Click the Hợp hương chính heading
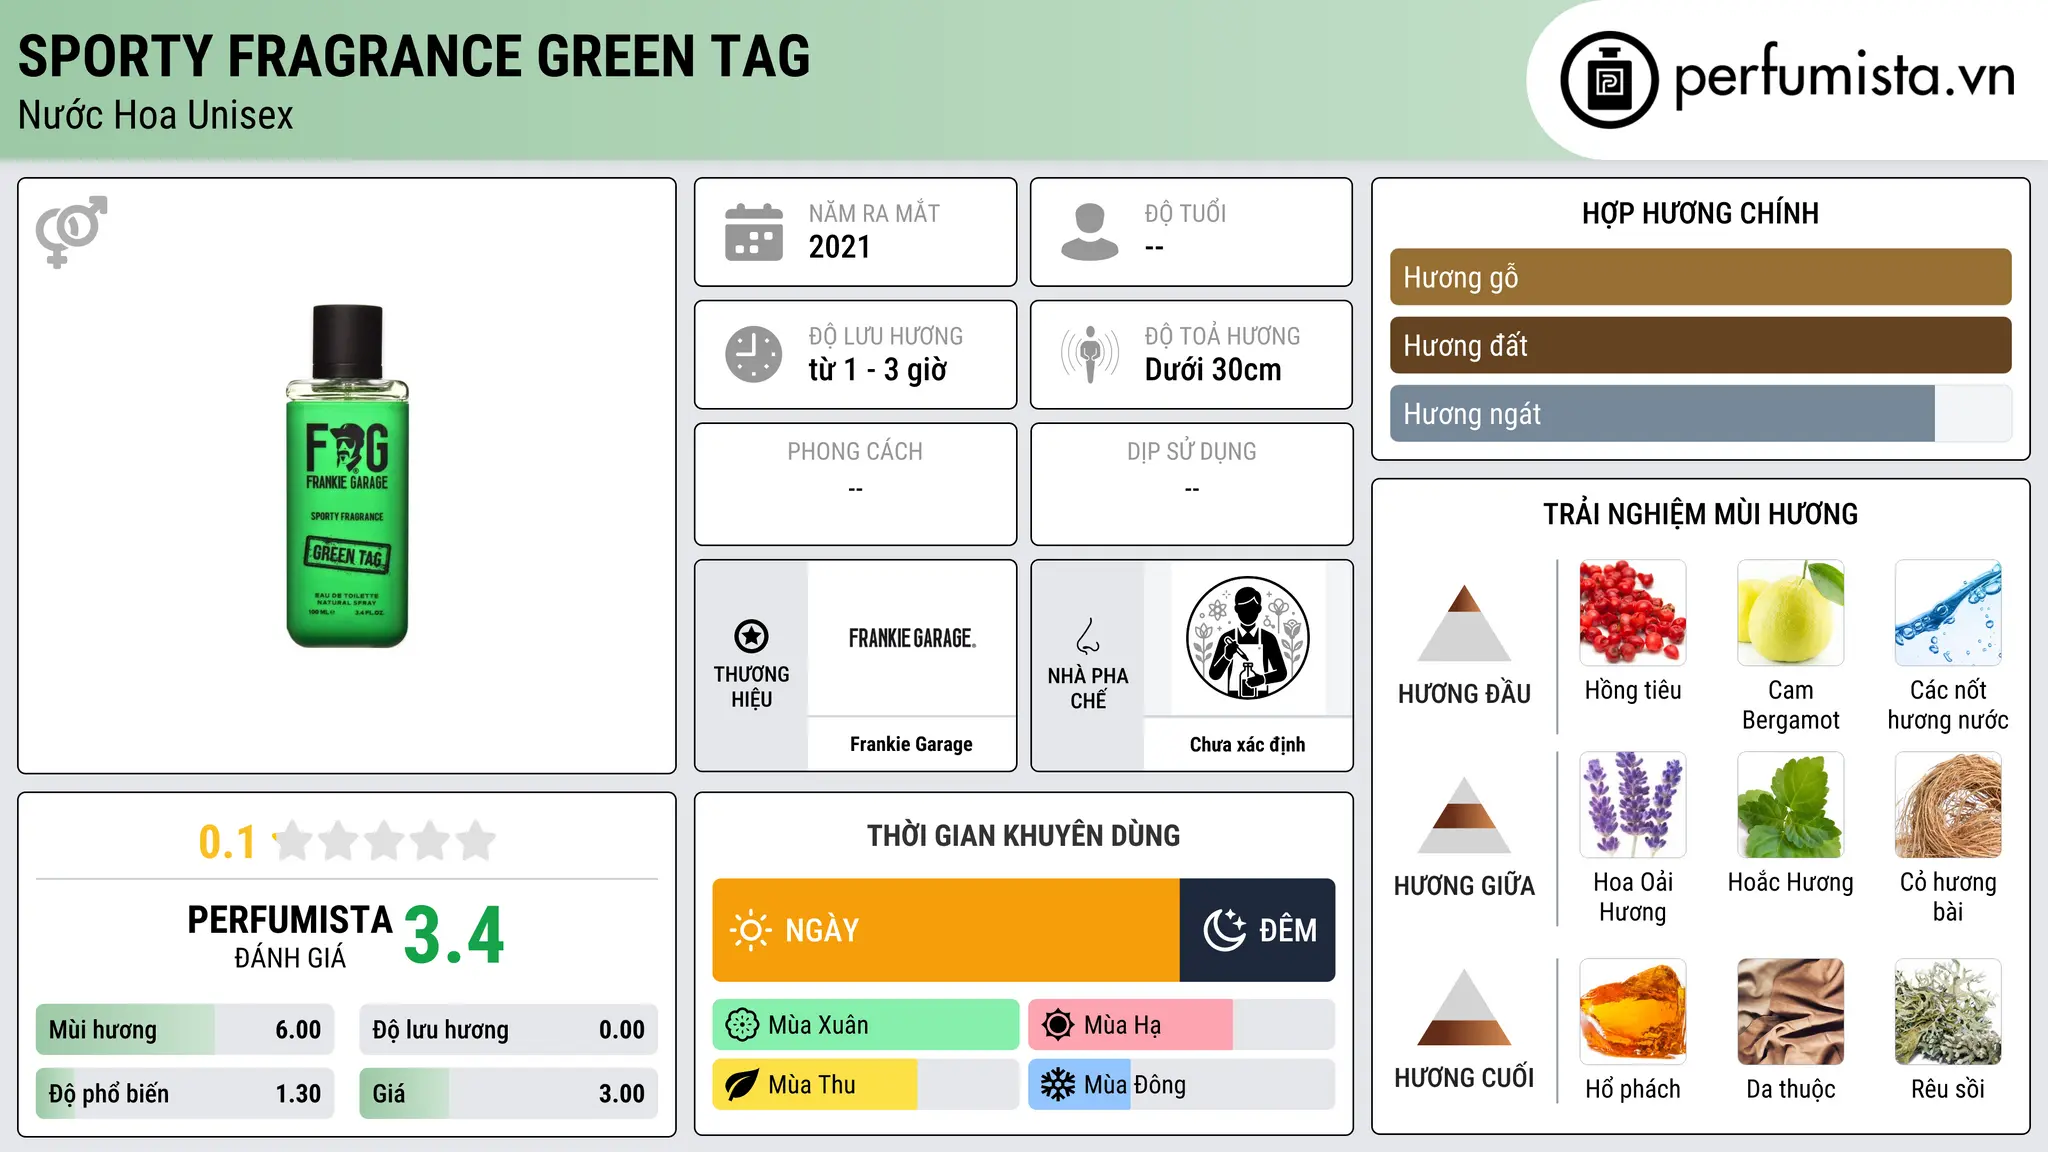The image size is (2048, 1152). click(1700, 213)
